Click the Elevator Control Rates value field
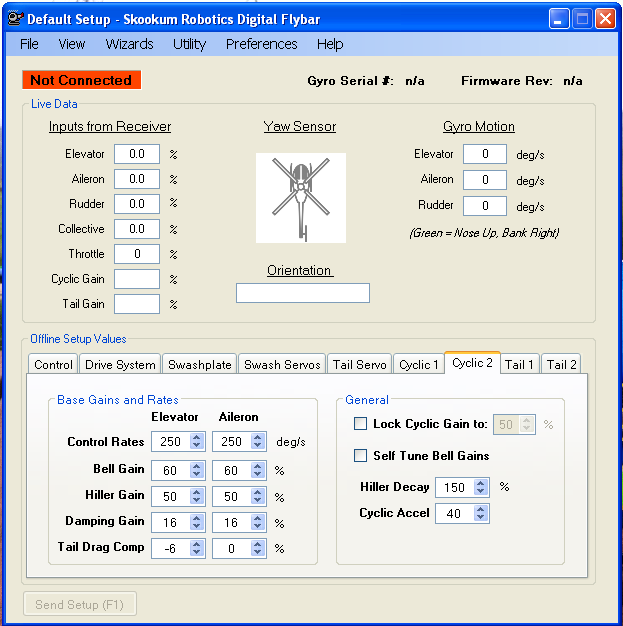The width and height of the screenshot is (623, 626). click(171, 442)
